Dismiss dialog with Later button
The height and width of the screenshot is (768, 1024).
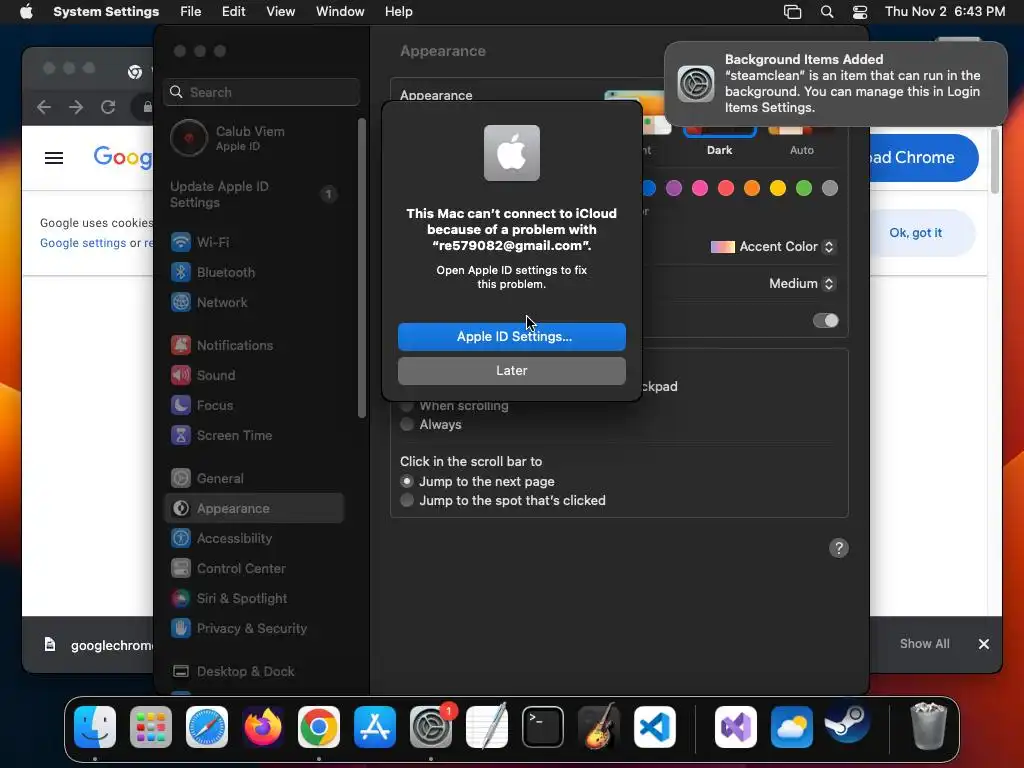(511, 370)
